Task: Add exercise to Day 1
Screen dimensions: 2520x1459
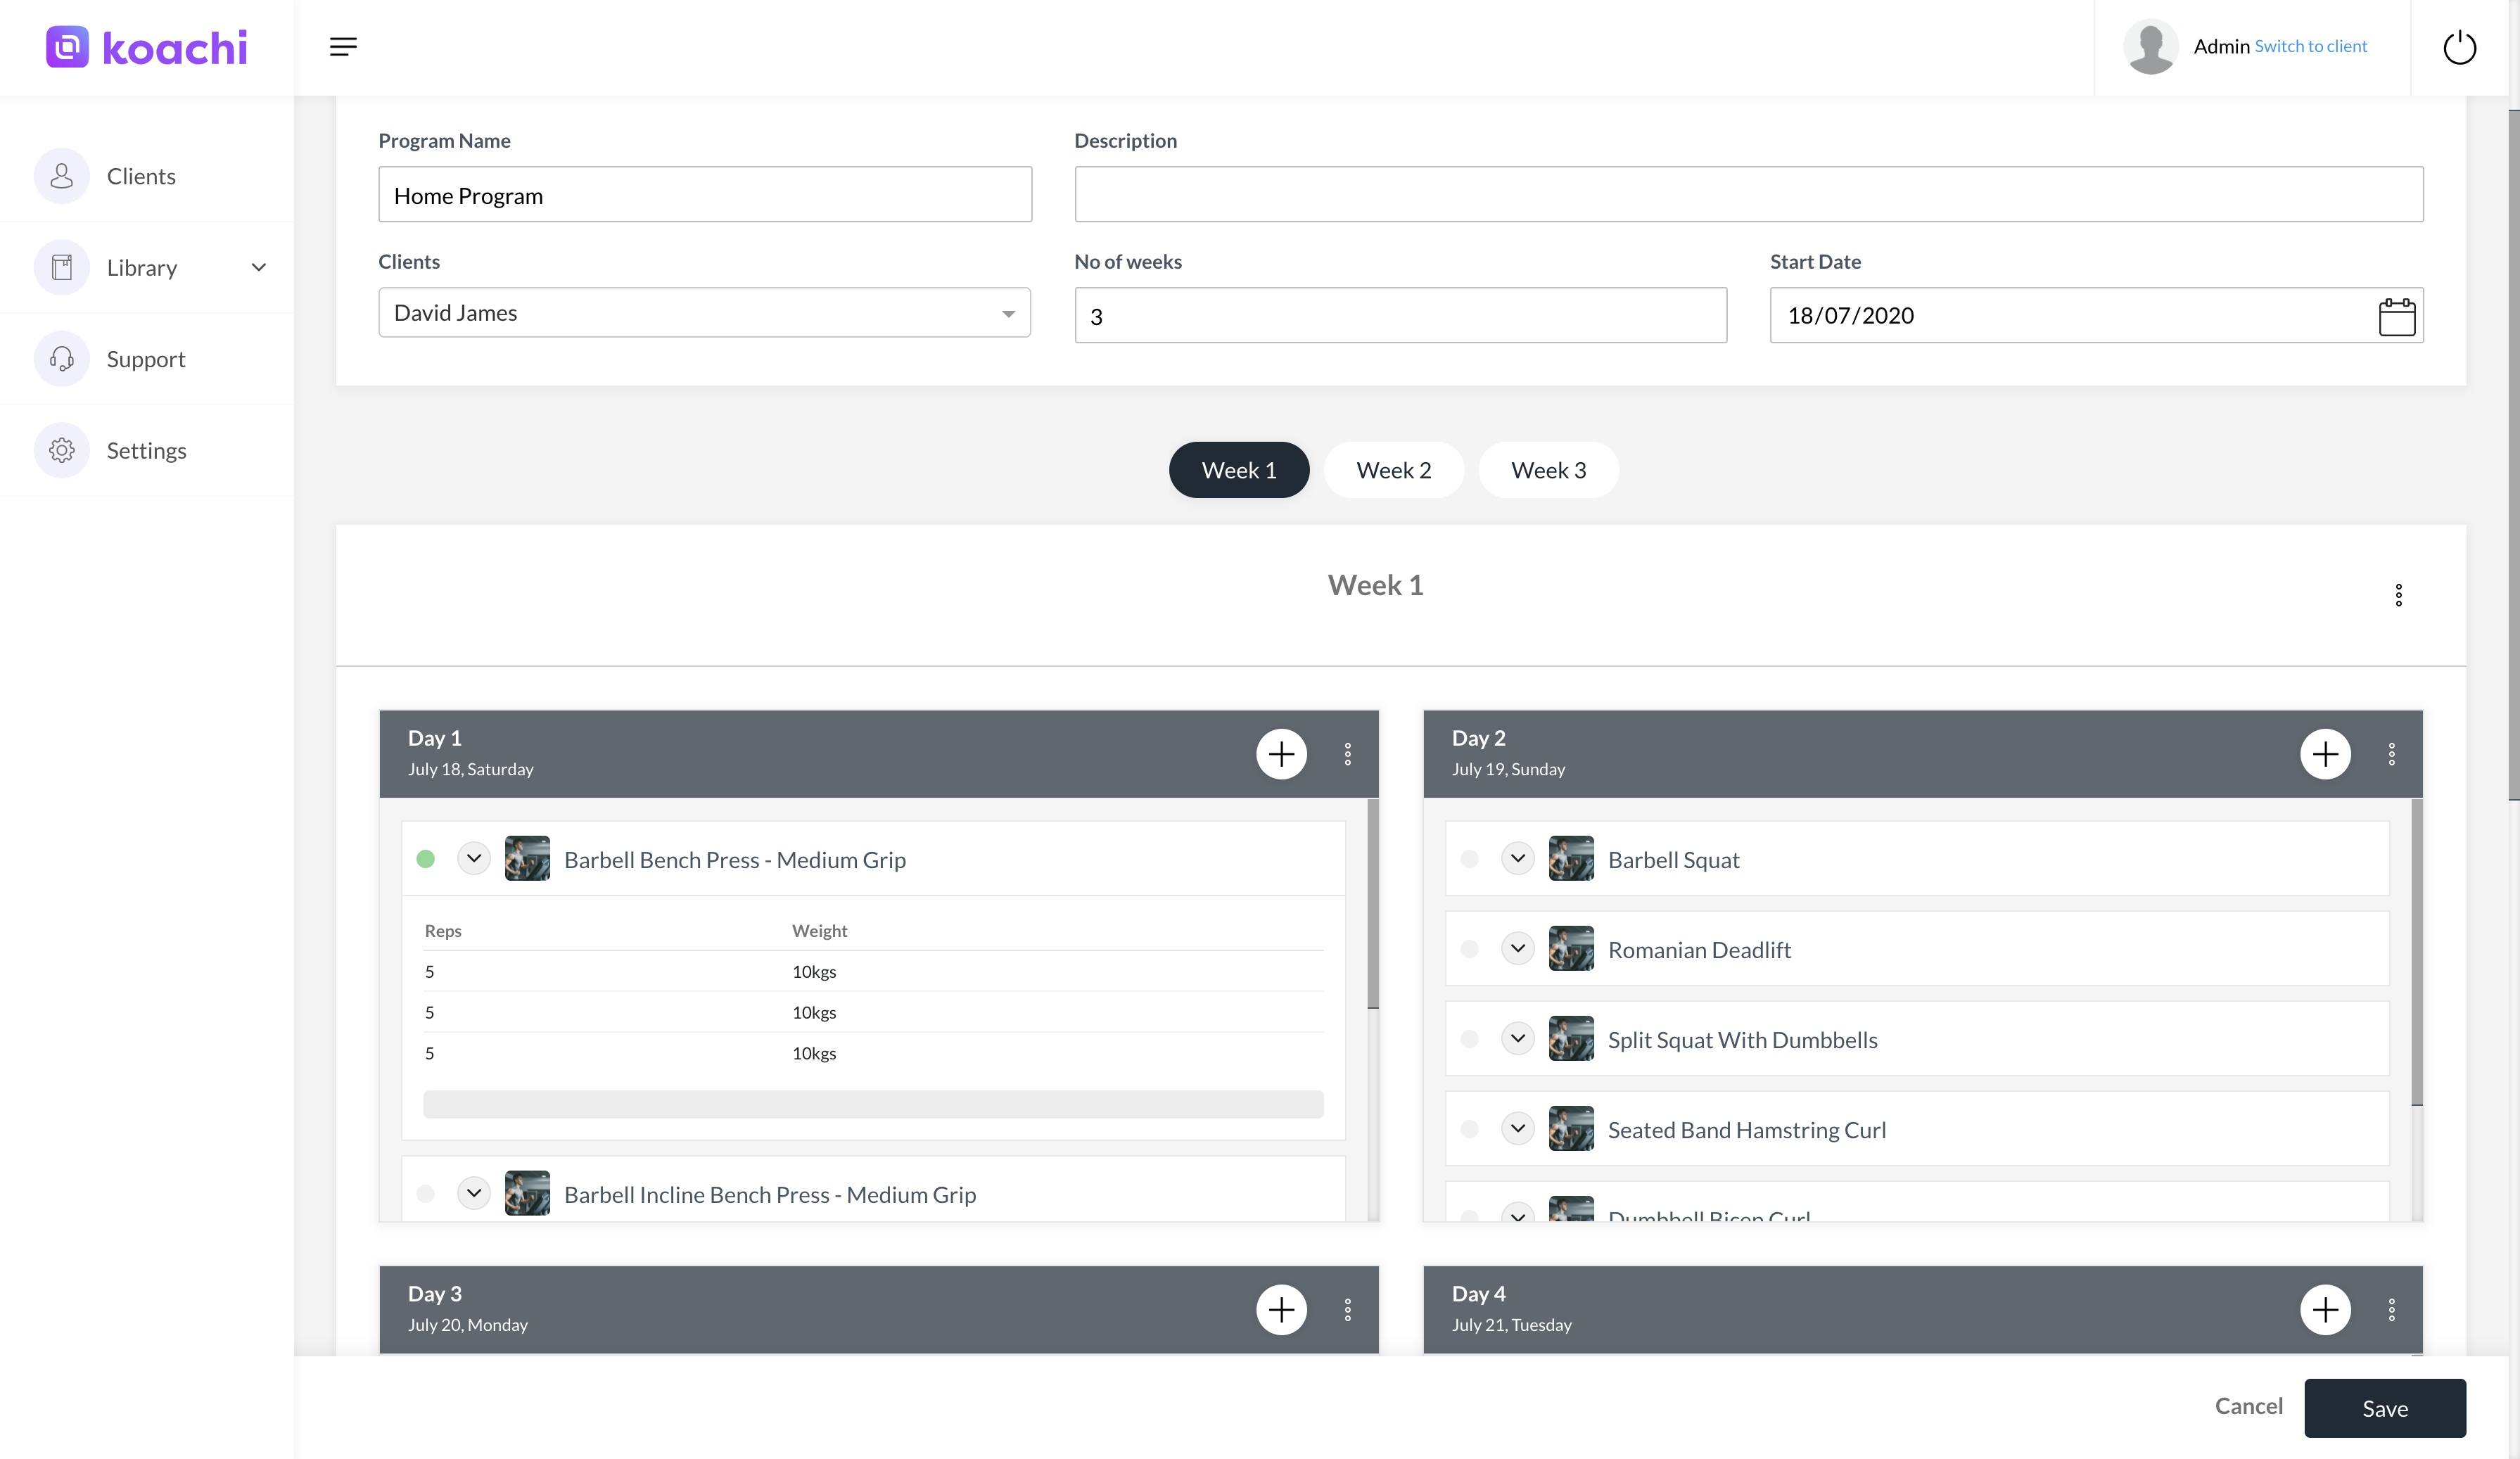Action: 1281,754
